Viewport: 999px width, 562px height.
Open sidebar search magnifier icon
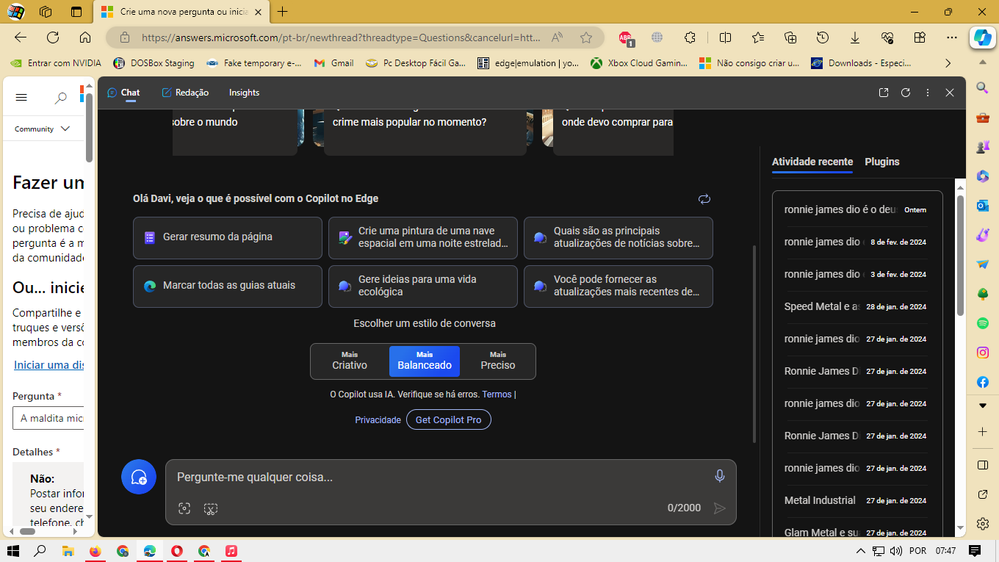(x=982, y=88)
